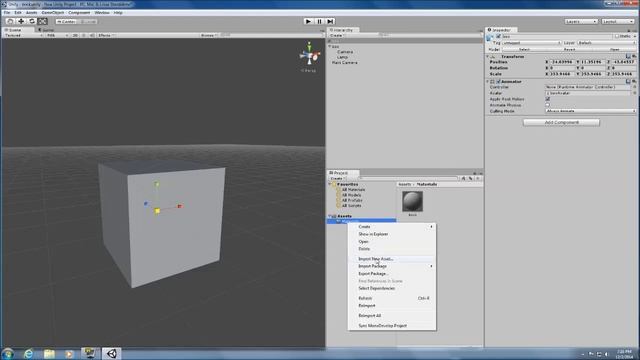Open Transform help book icon
The height and width of the screenshot is (360, 640).
[628, 56]
